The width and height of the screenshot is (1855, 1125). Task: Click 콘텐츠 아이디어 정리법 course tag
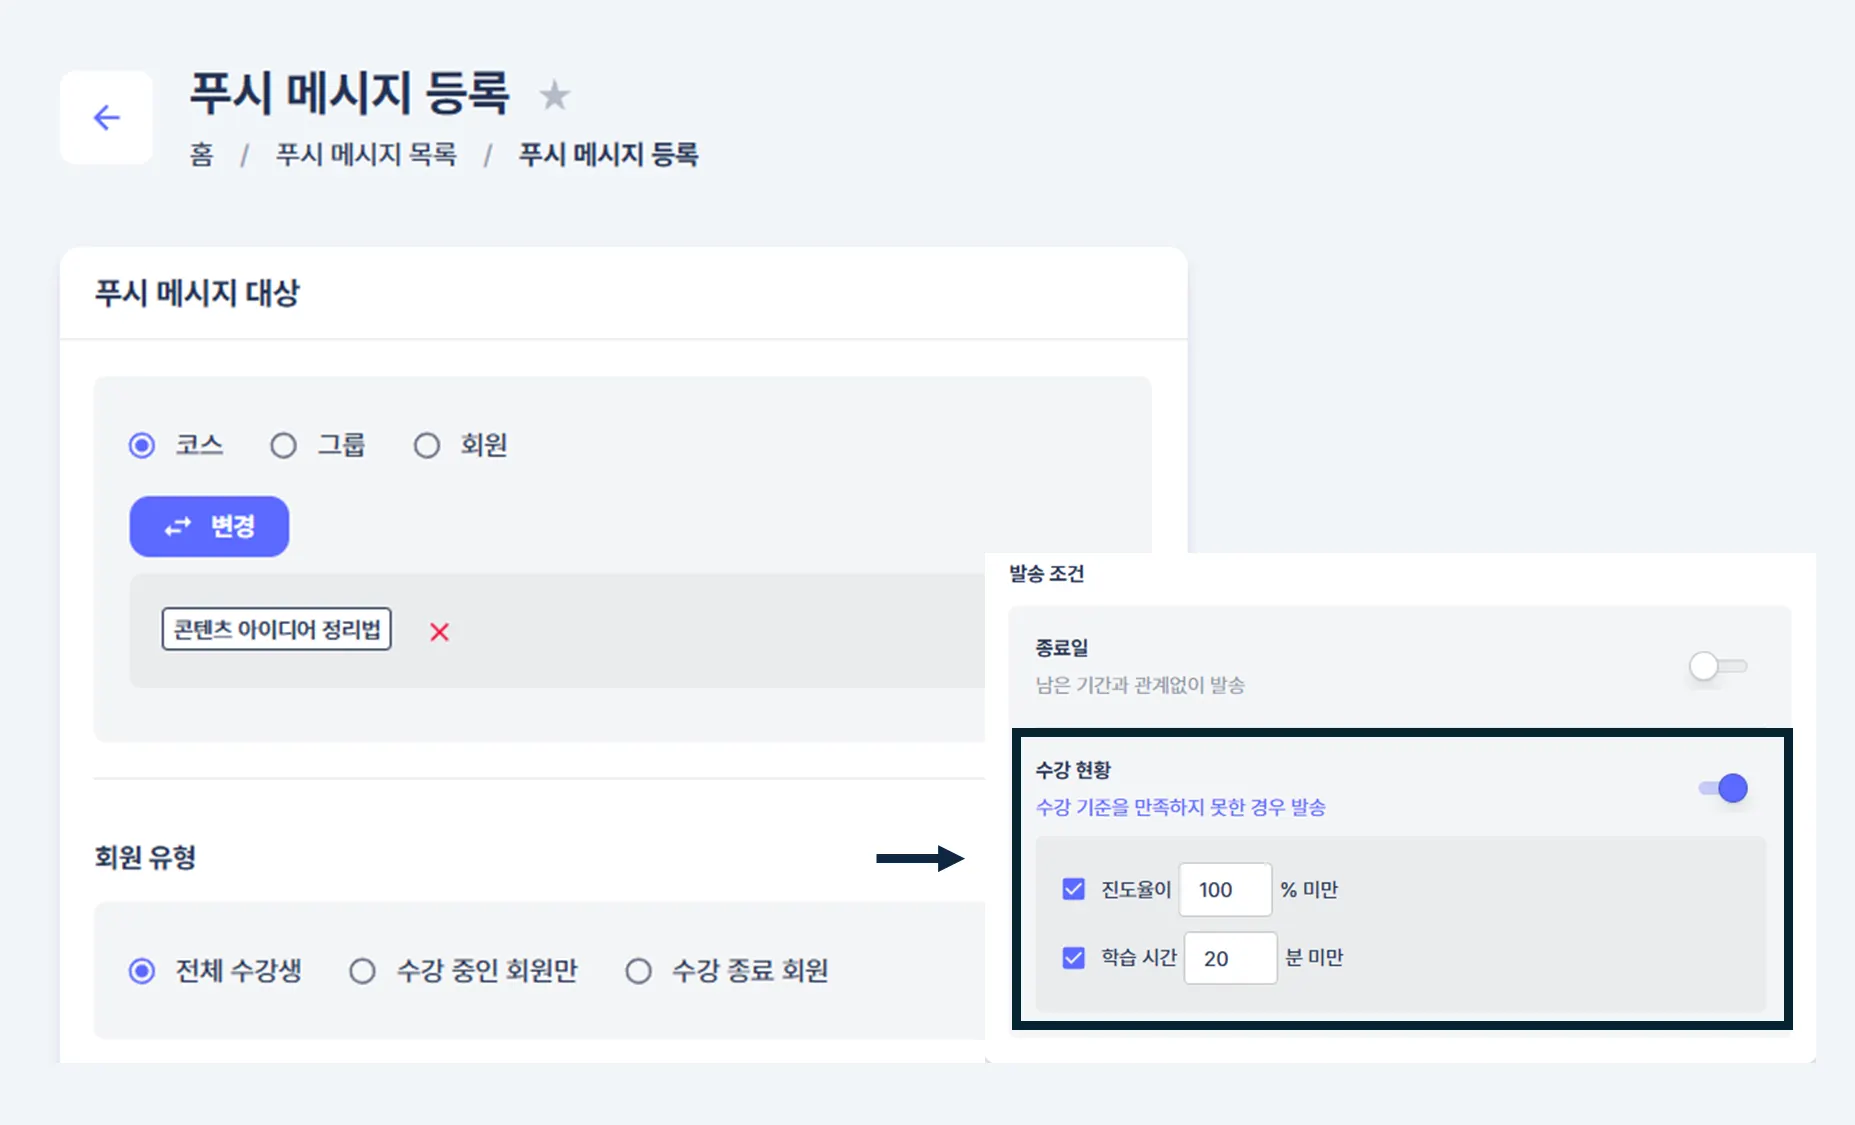pyautogui.click(x=277, y=630)
